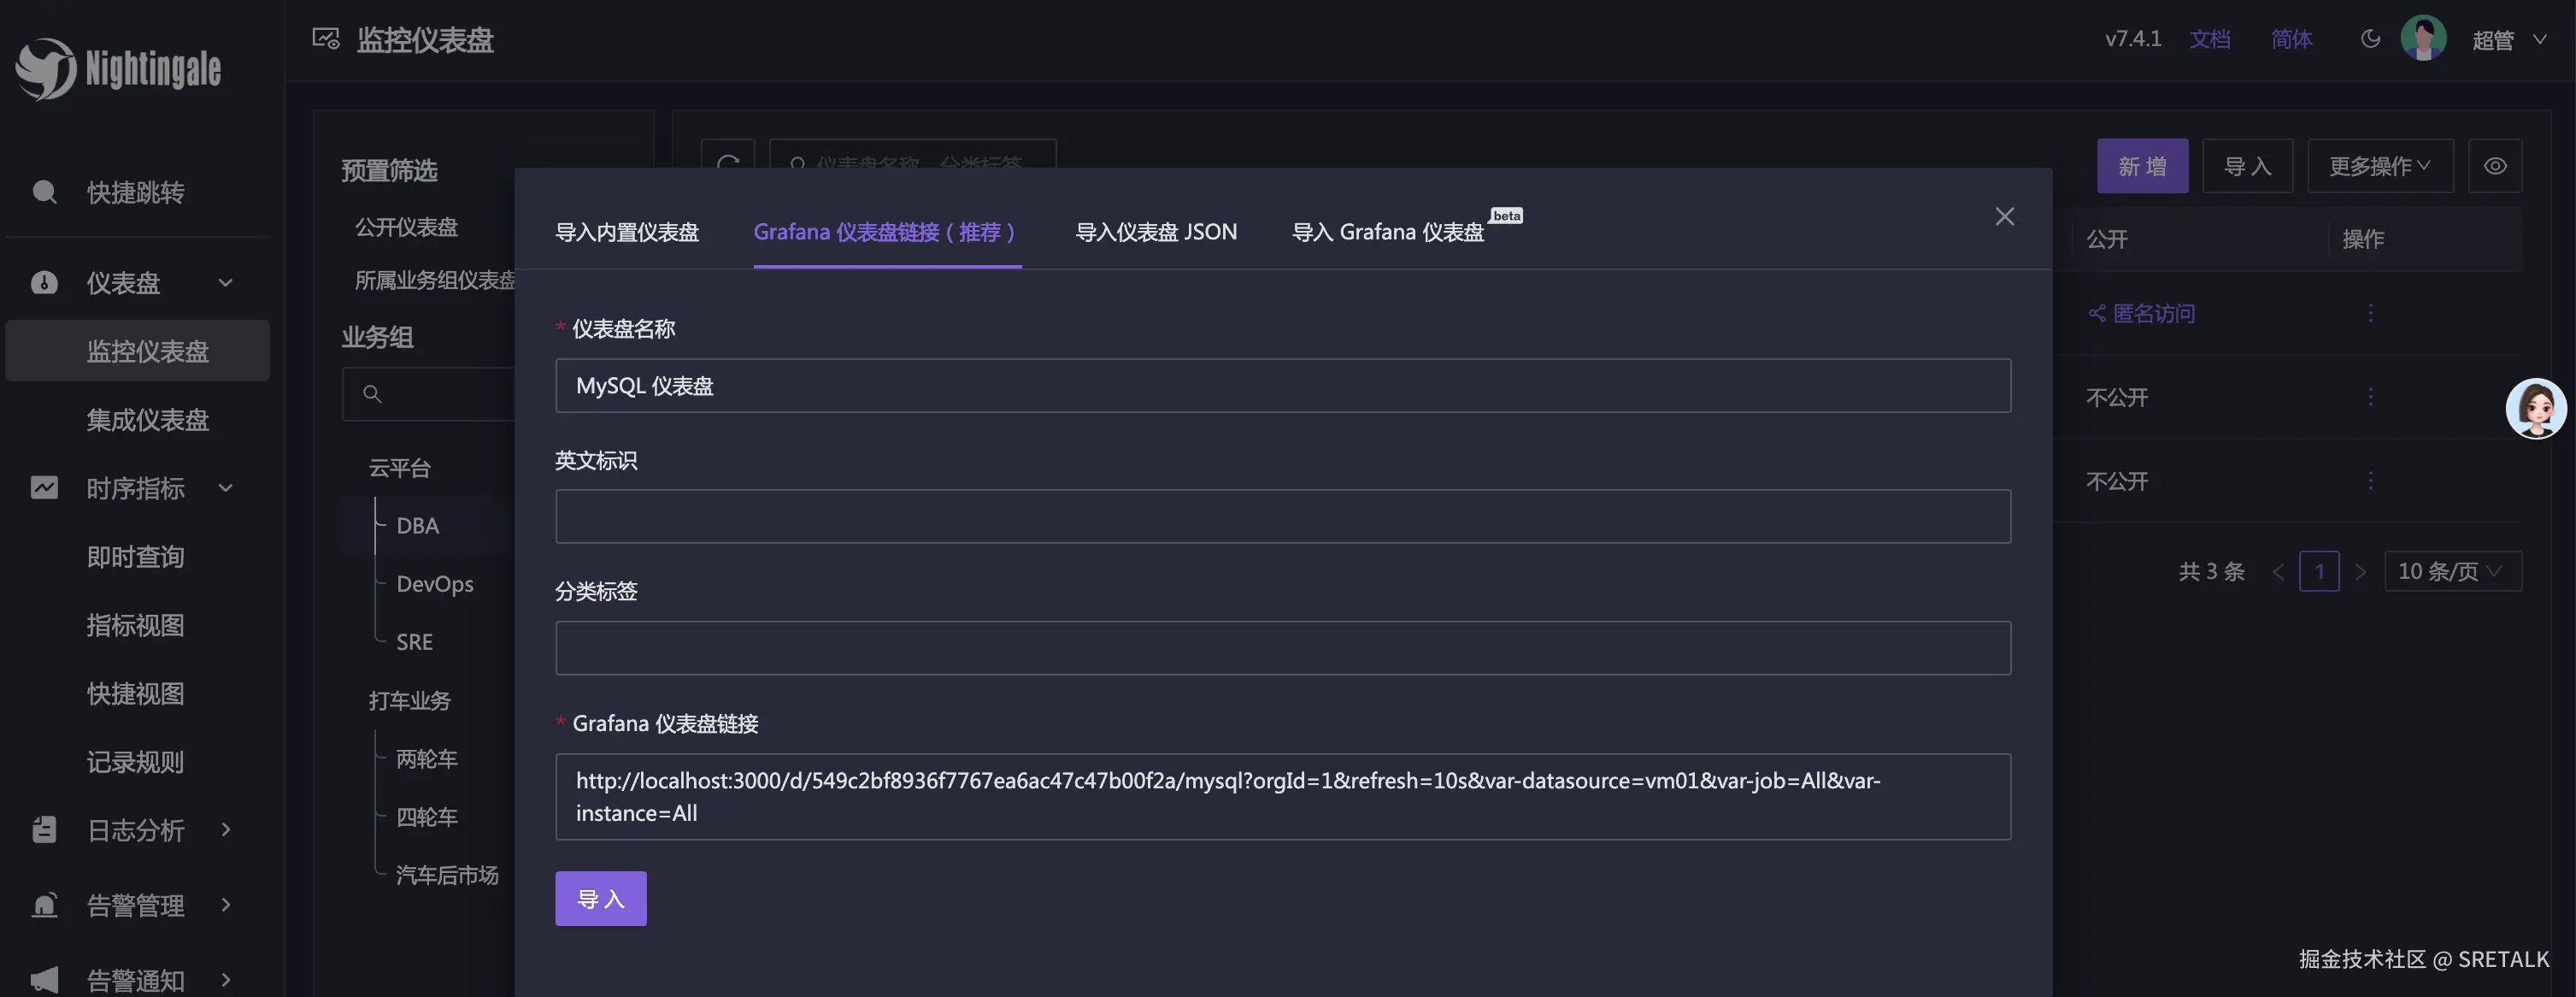The width and height of the screenshot is (2576, 997).
Task: Select SRE in business group tree
Action: [415, 642]
